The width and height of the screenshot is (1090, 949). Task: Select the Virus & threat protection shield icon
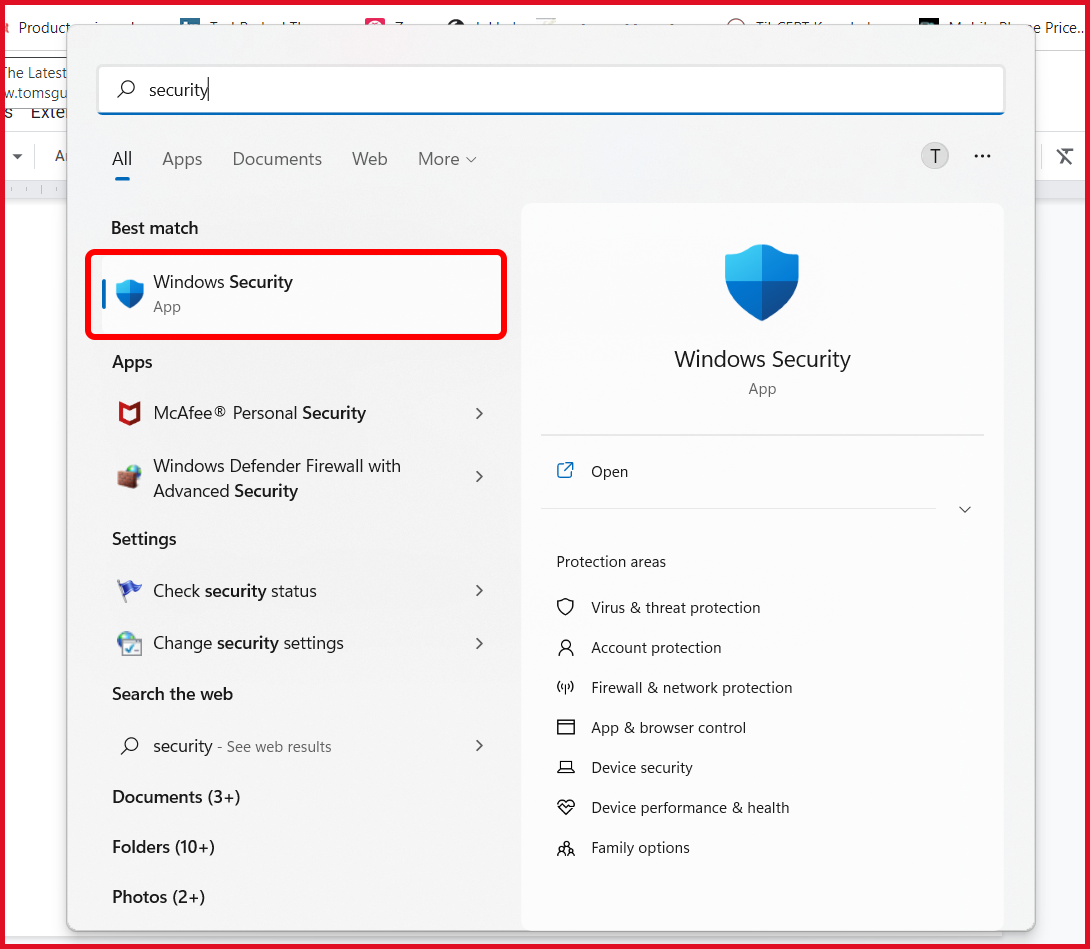(x=566, y=607)
